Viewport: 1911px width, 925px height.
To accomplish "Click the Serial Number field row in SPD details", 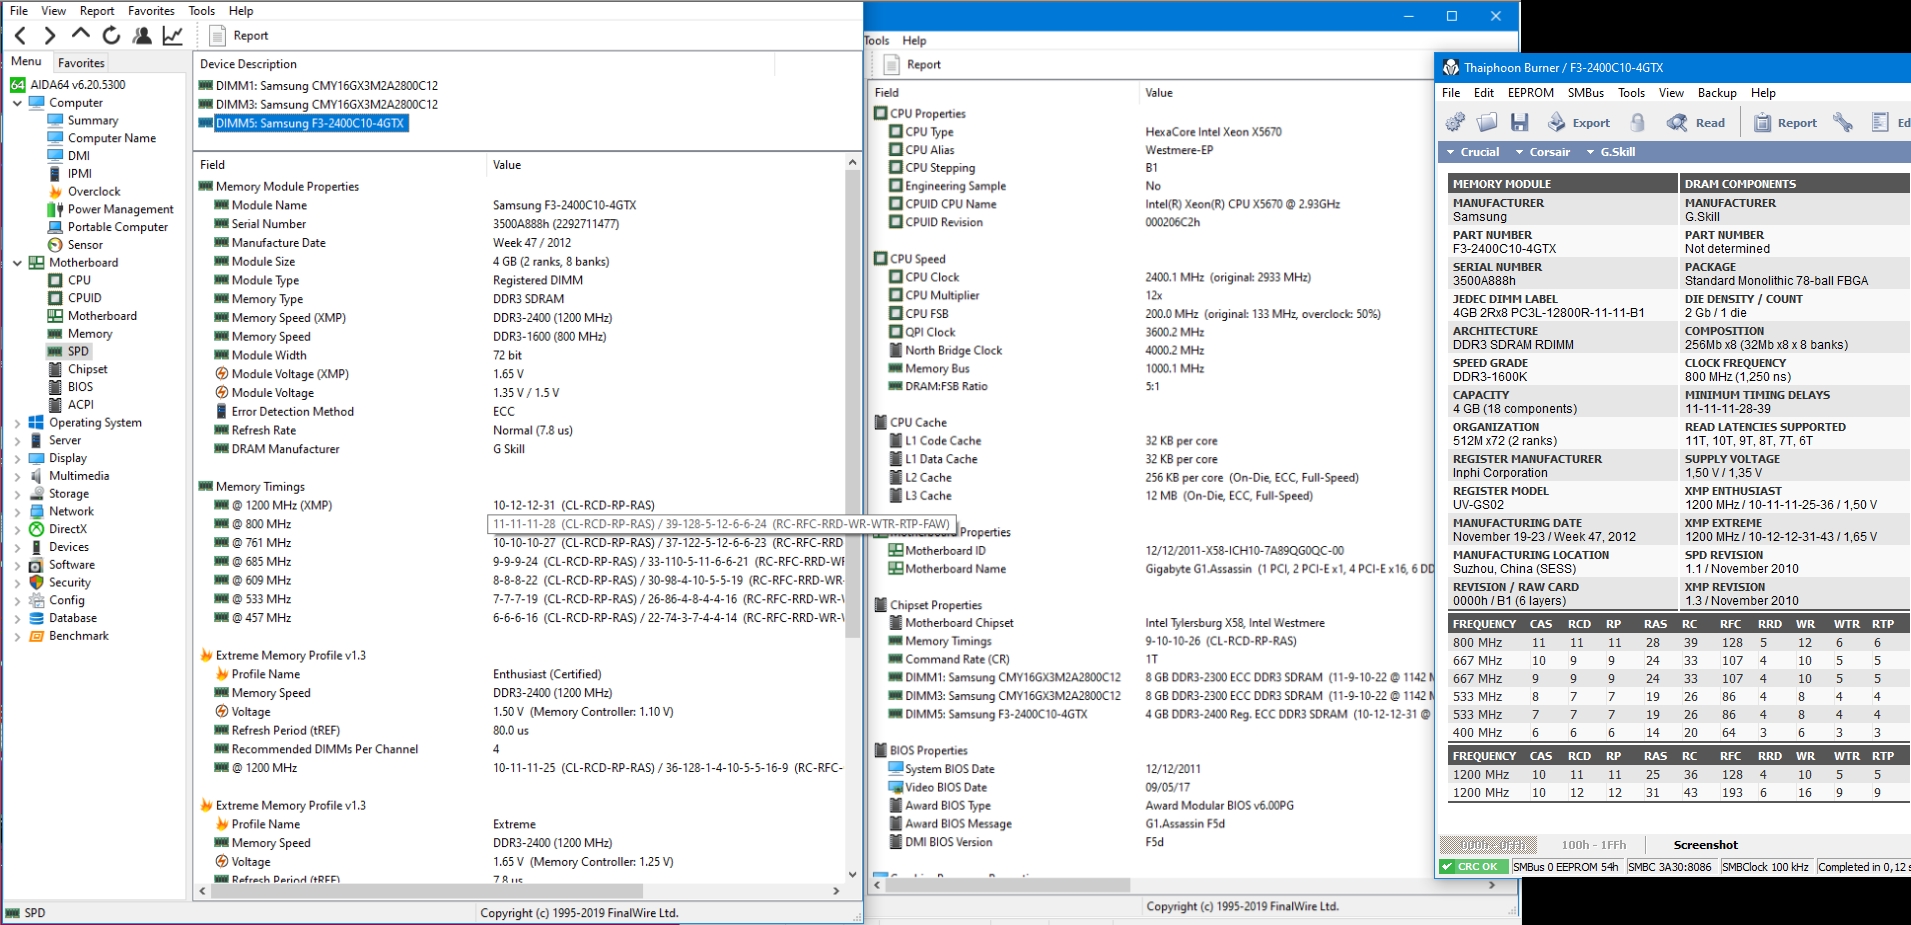I will (520, 224).
